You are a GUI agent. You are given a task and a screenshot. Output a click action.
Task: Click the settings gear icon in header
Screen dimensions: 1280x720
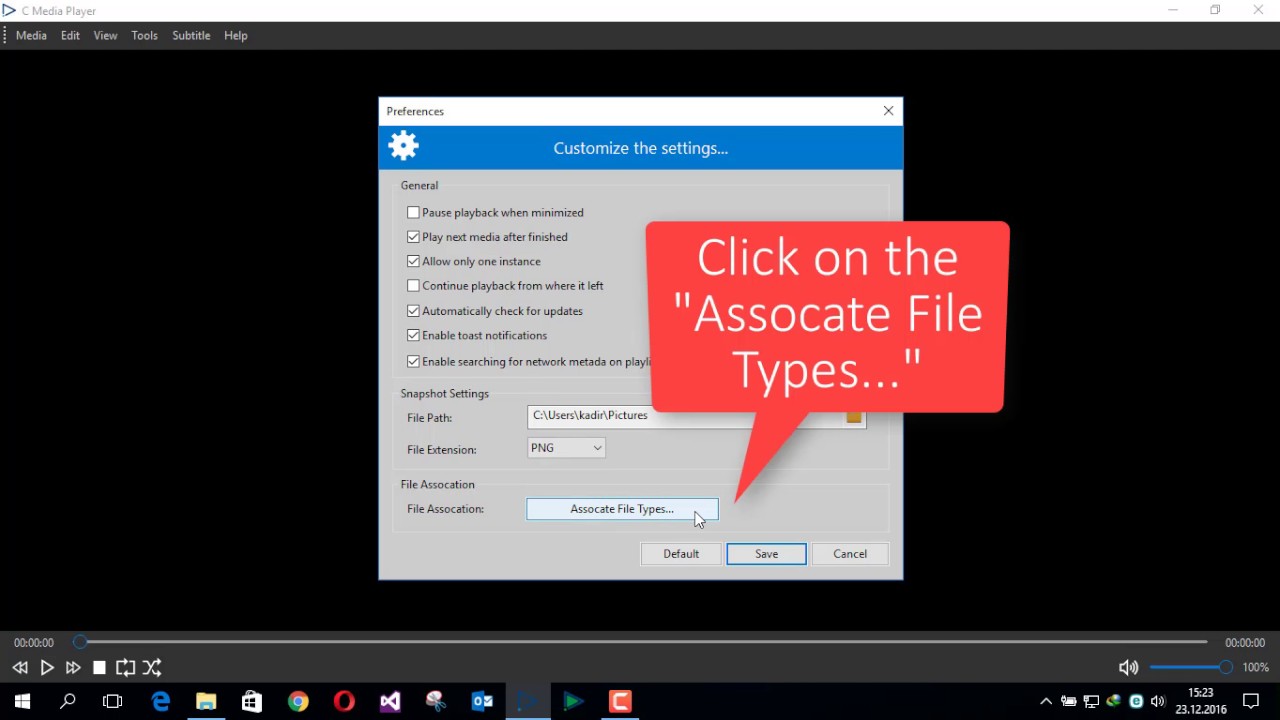(x=404, y=146)
